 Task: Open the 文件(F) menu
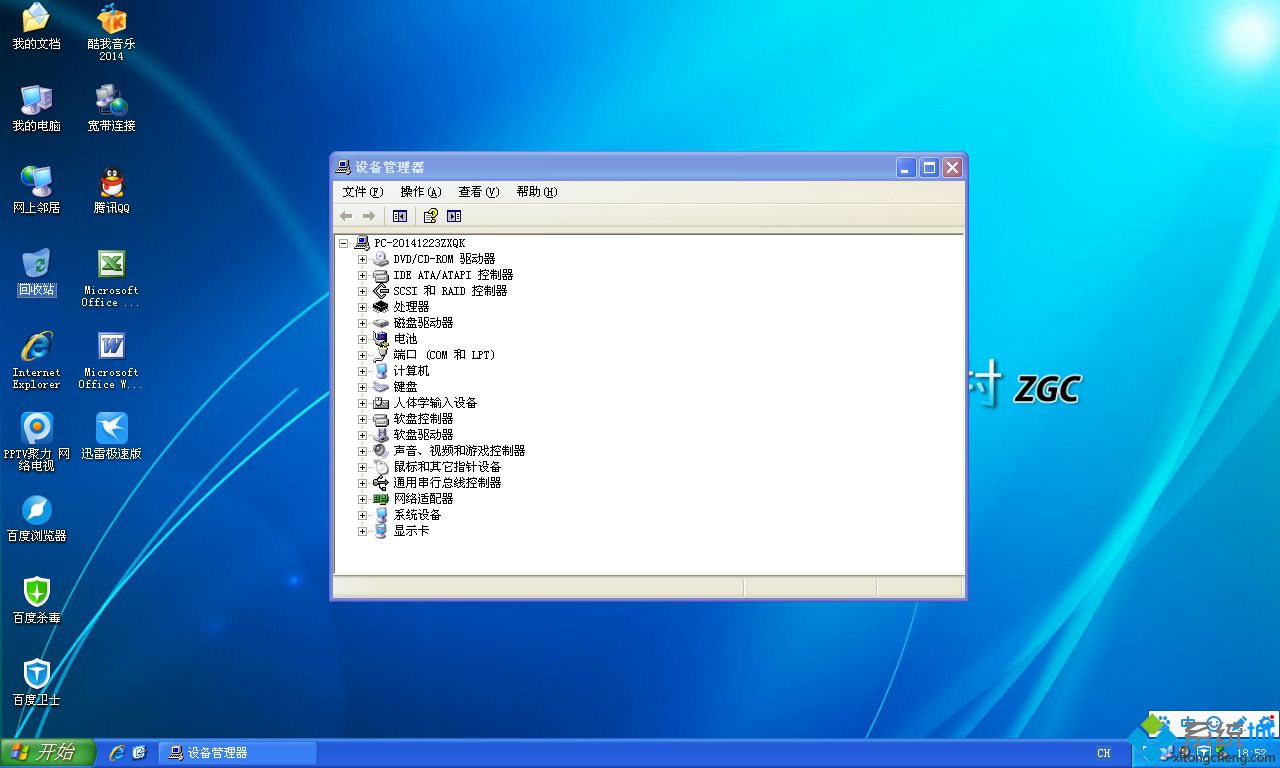(362, 192)
